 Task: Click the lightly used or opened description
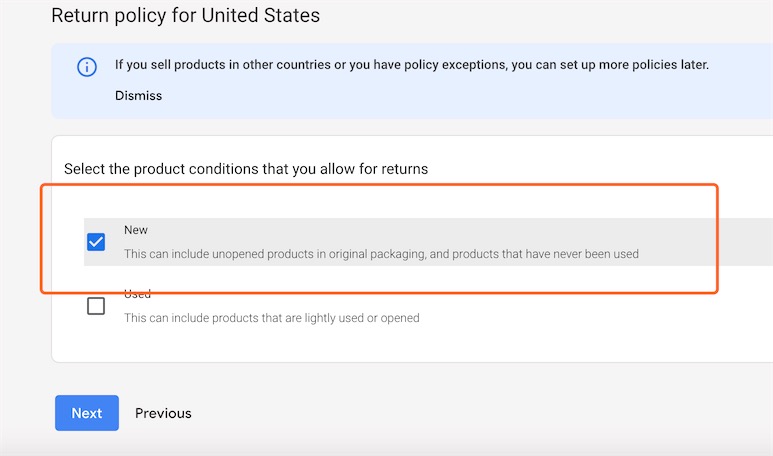tap(272, 318)
